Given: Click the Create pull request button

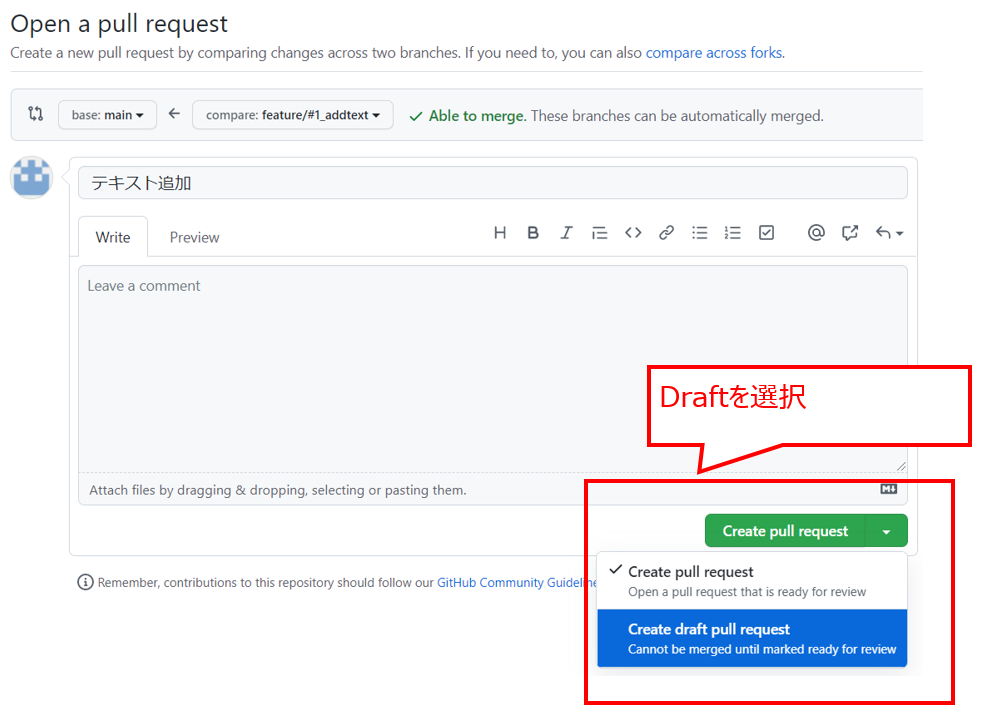Looking at the screenshot, I should tap(784, 530).
